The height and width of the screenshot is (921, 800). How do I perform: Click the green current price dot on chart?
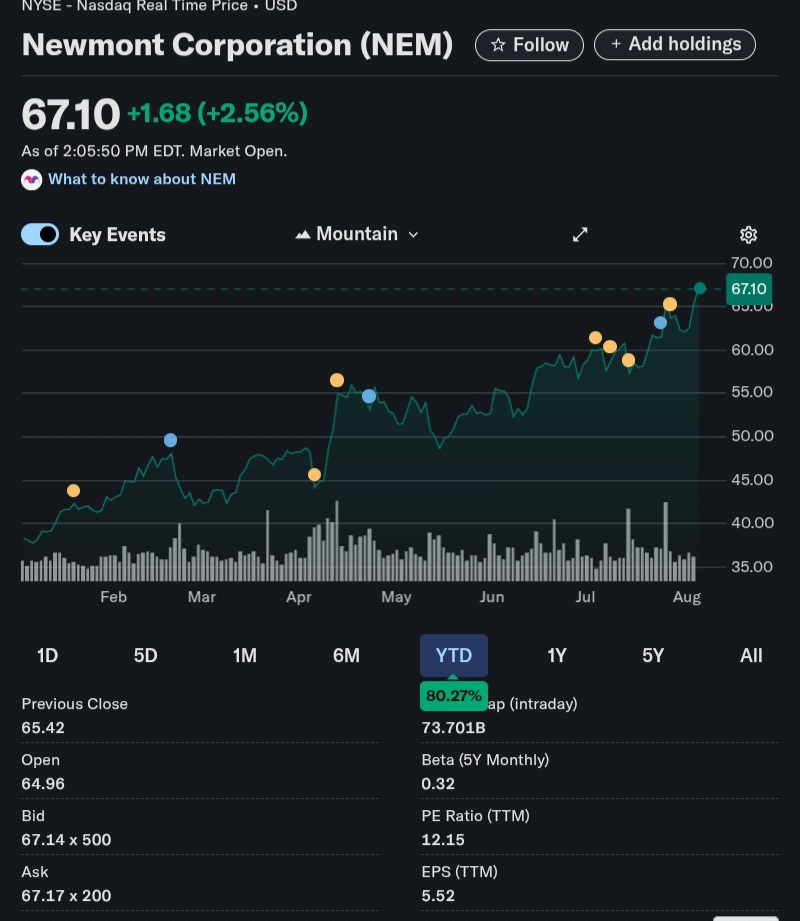(x=700, y=288)
